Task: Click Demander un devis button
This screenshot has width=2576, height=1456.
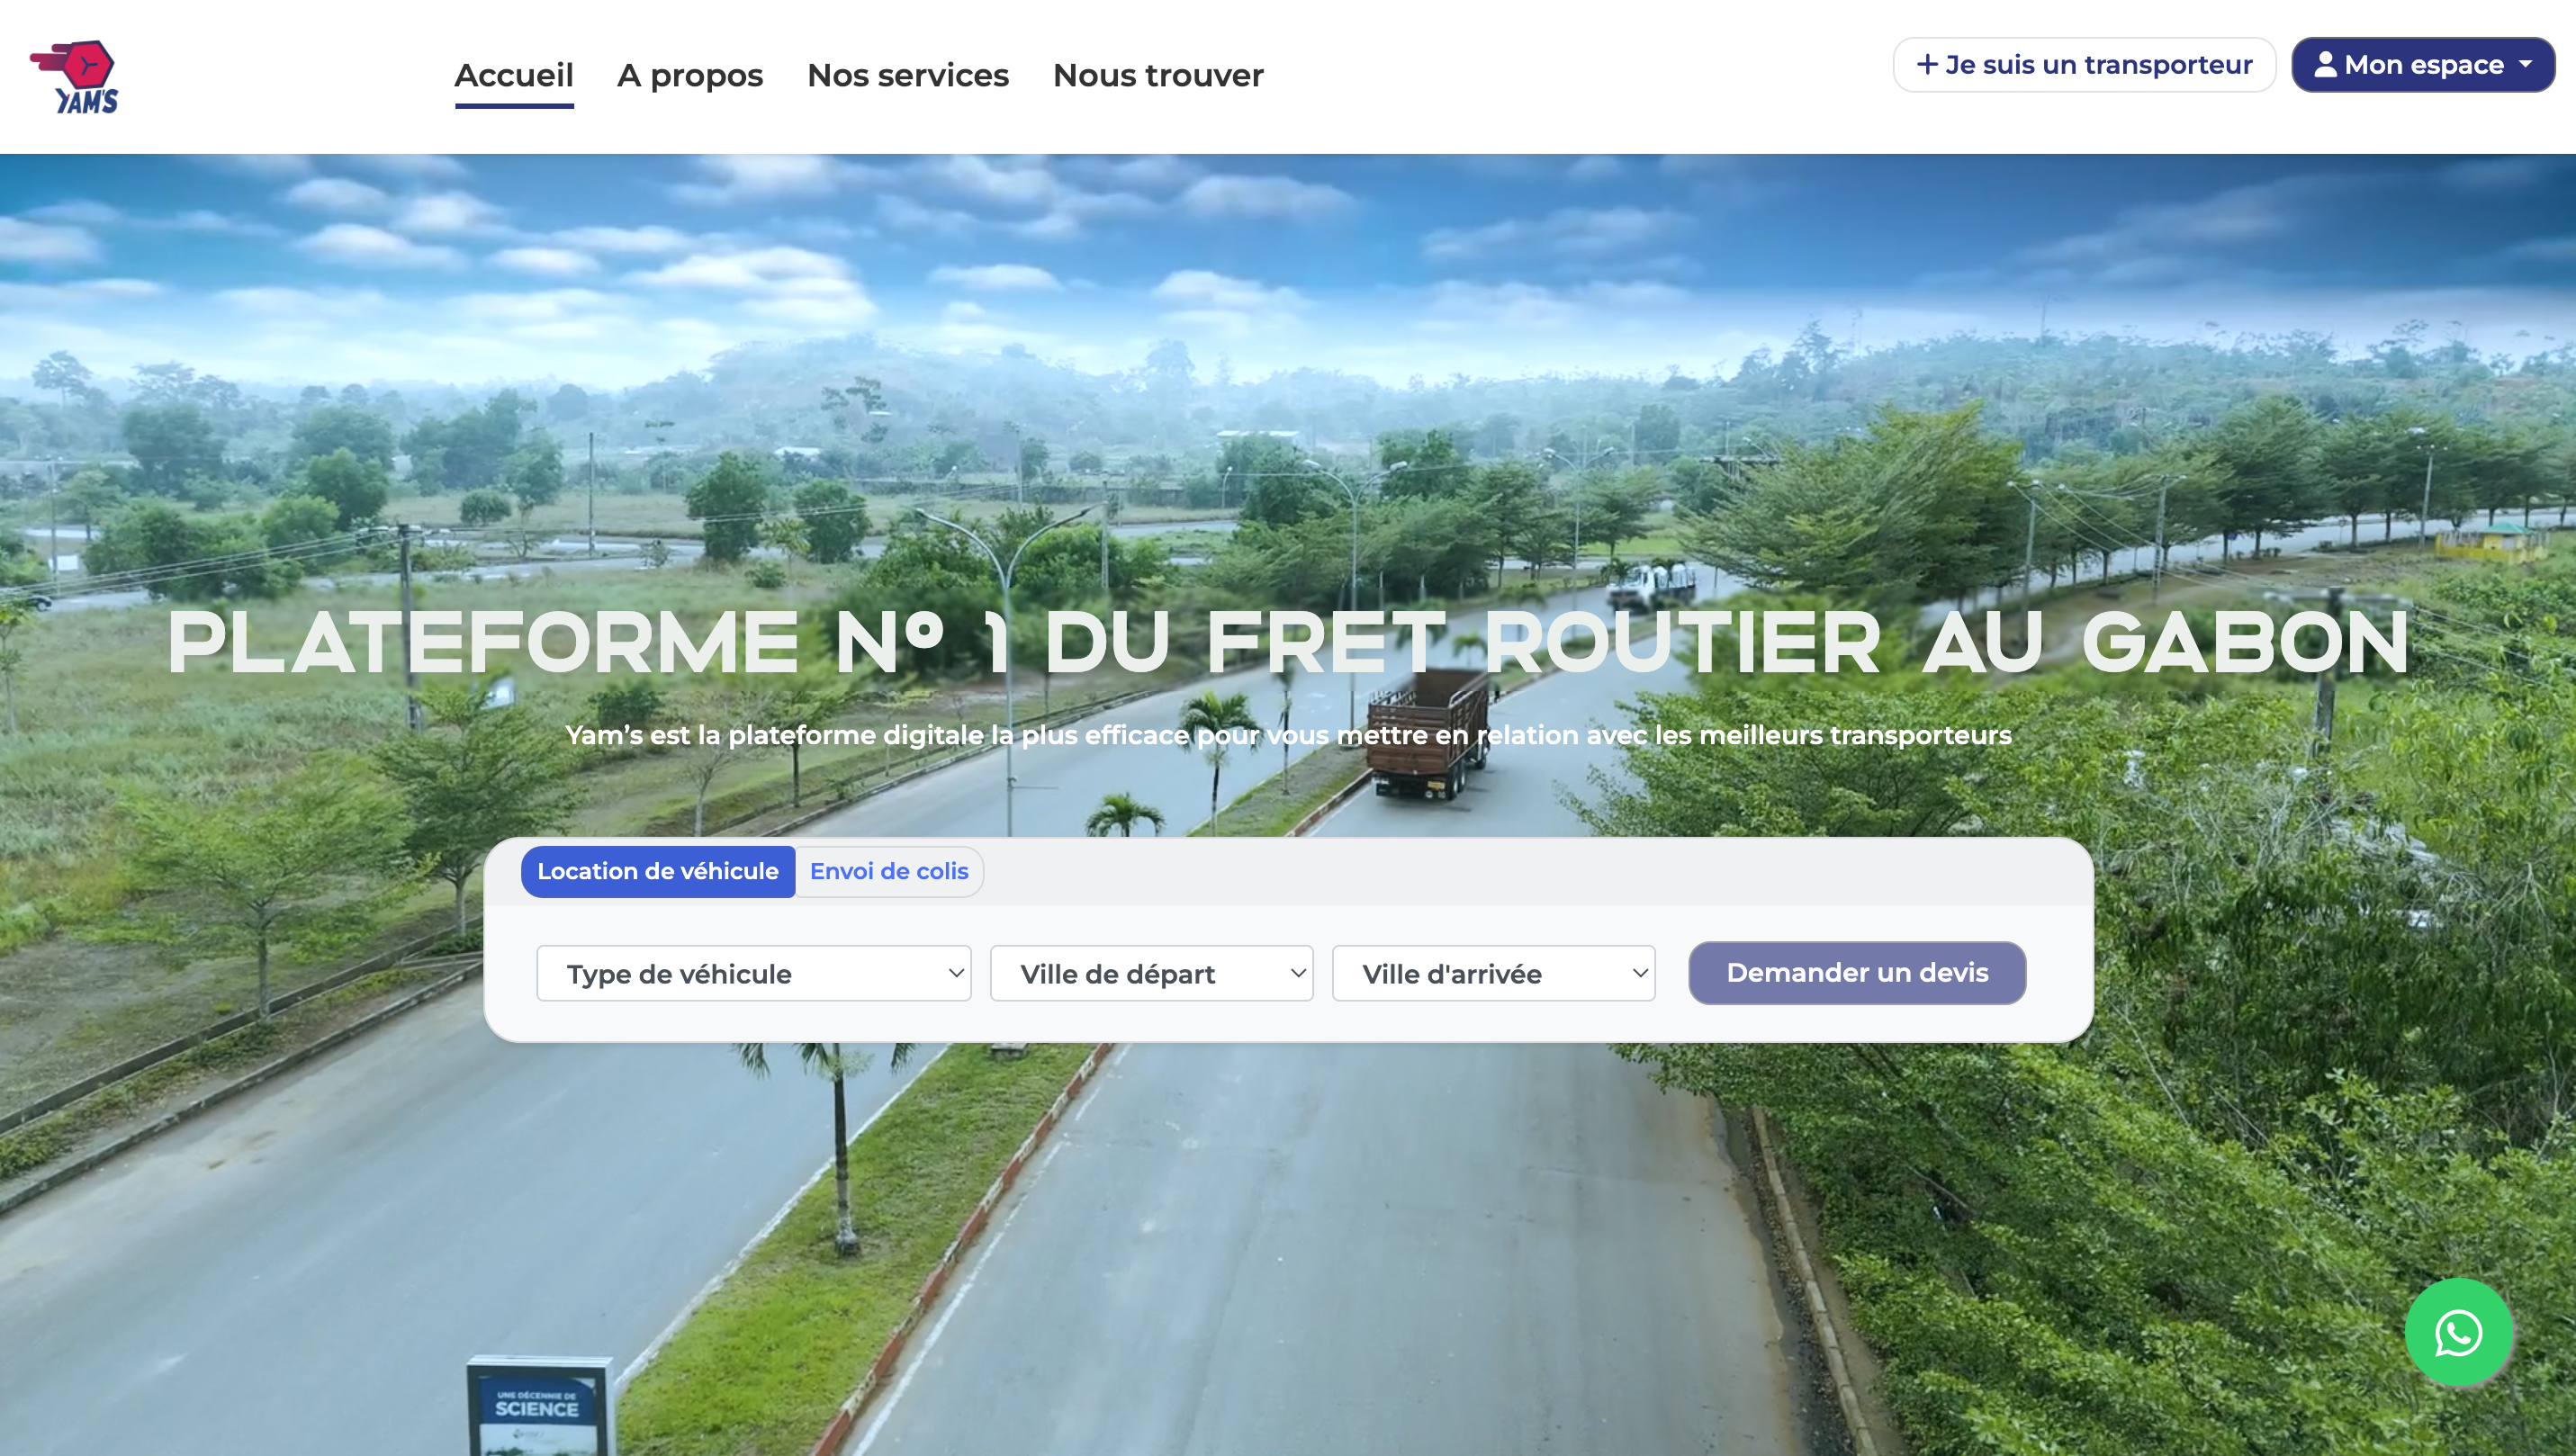Action: [1857, 973]
